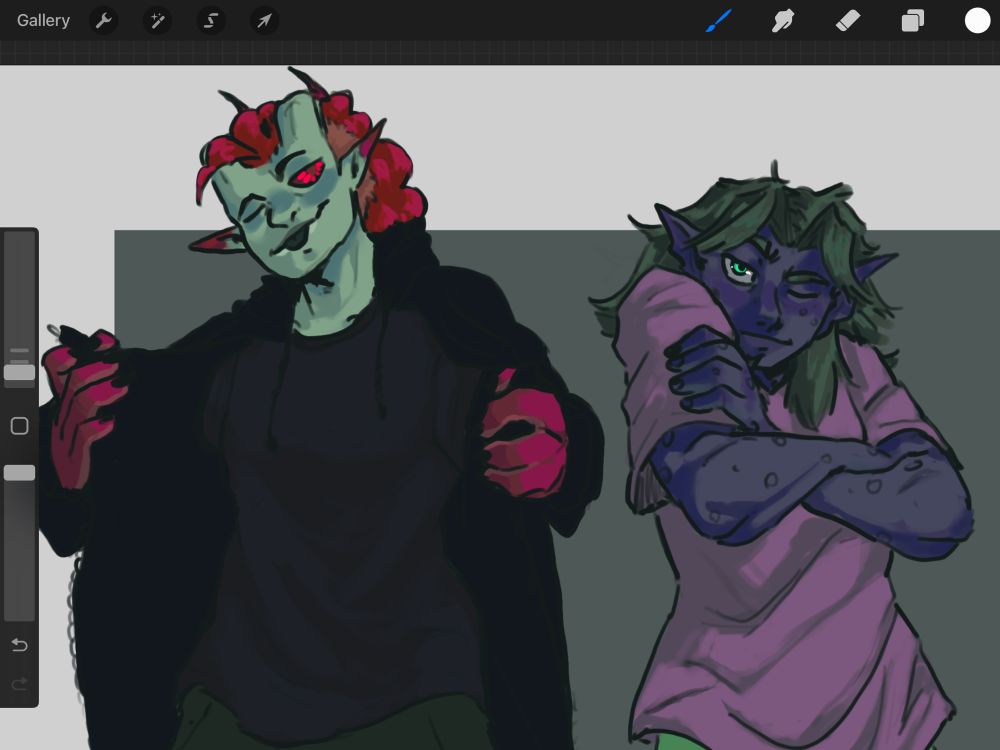1000x750 pixels.
Task: Open the Actions menu via wrench icon
Action: point(104,20)
